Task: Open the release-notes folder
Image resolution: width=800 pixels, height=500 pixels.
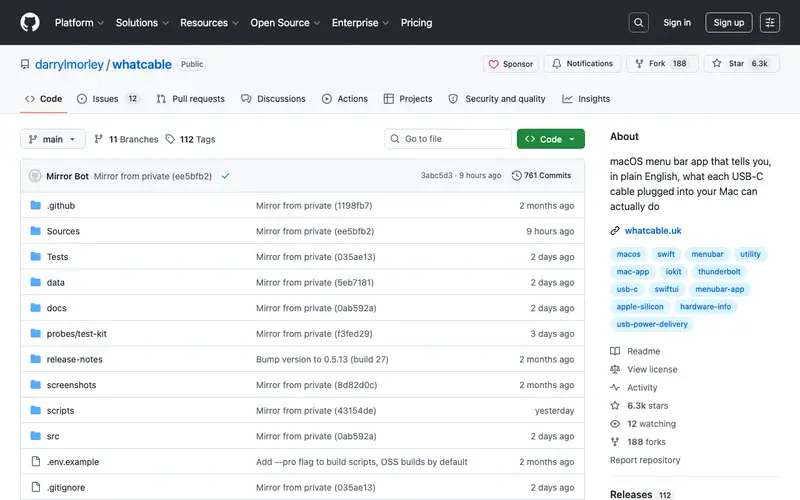Action: pyautogui.click(x=74, y=359)
